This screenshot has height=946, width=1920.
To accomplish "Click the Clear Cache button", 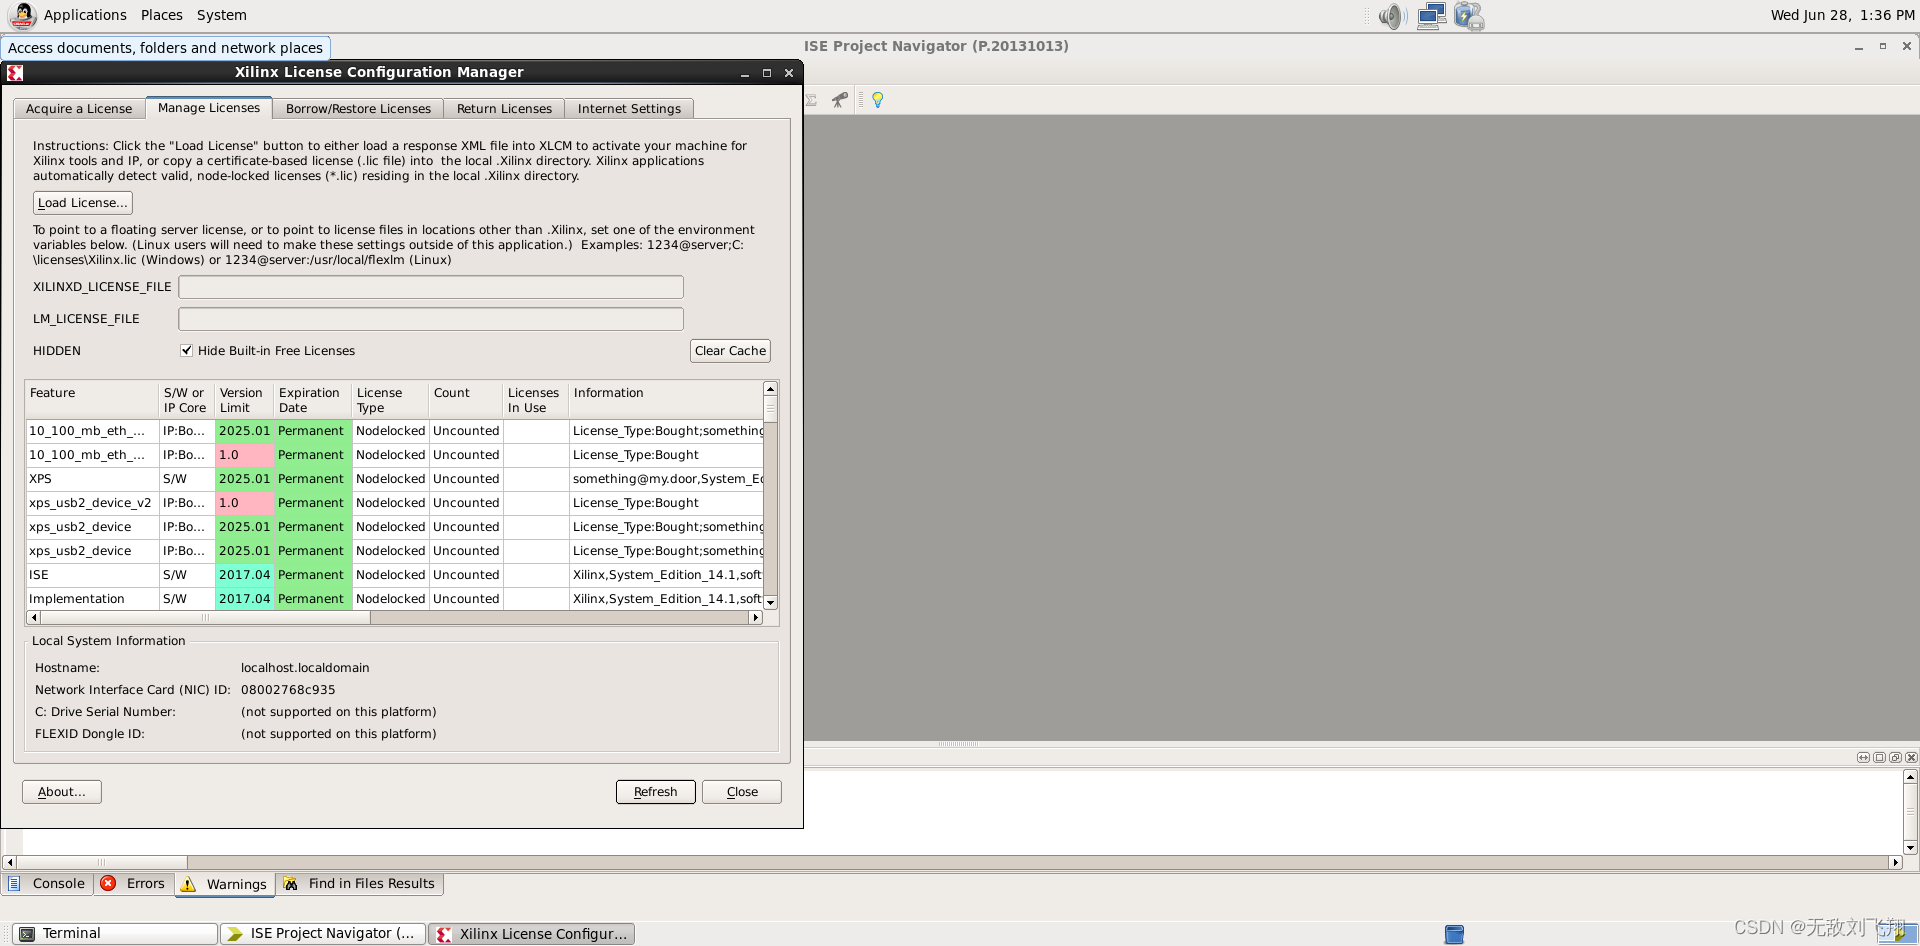I will [x=730, y=350].
